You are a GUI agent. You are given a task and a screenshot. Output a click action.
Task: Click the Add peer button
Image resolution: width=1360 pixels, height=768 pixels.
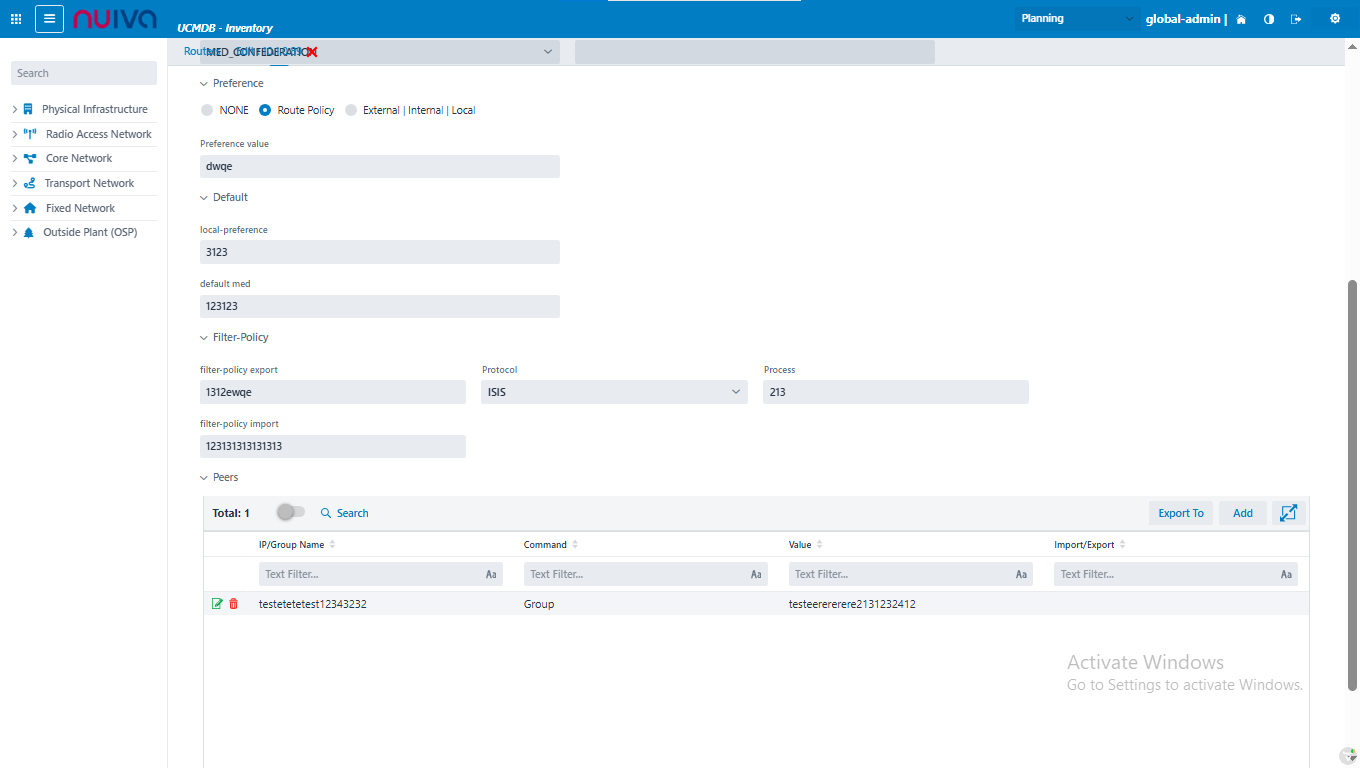pyautogui.click(x=1242, y=513)
